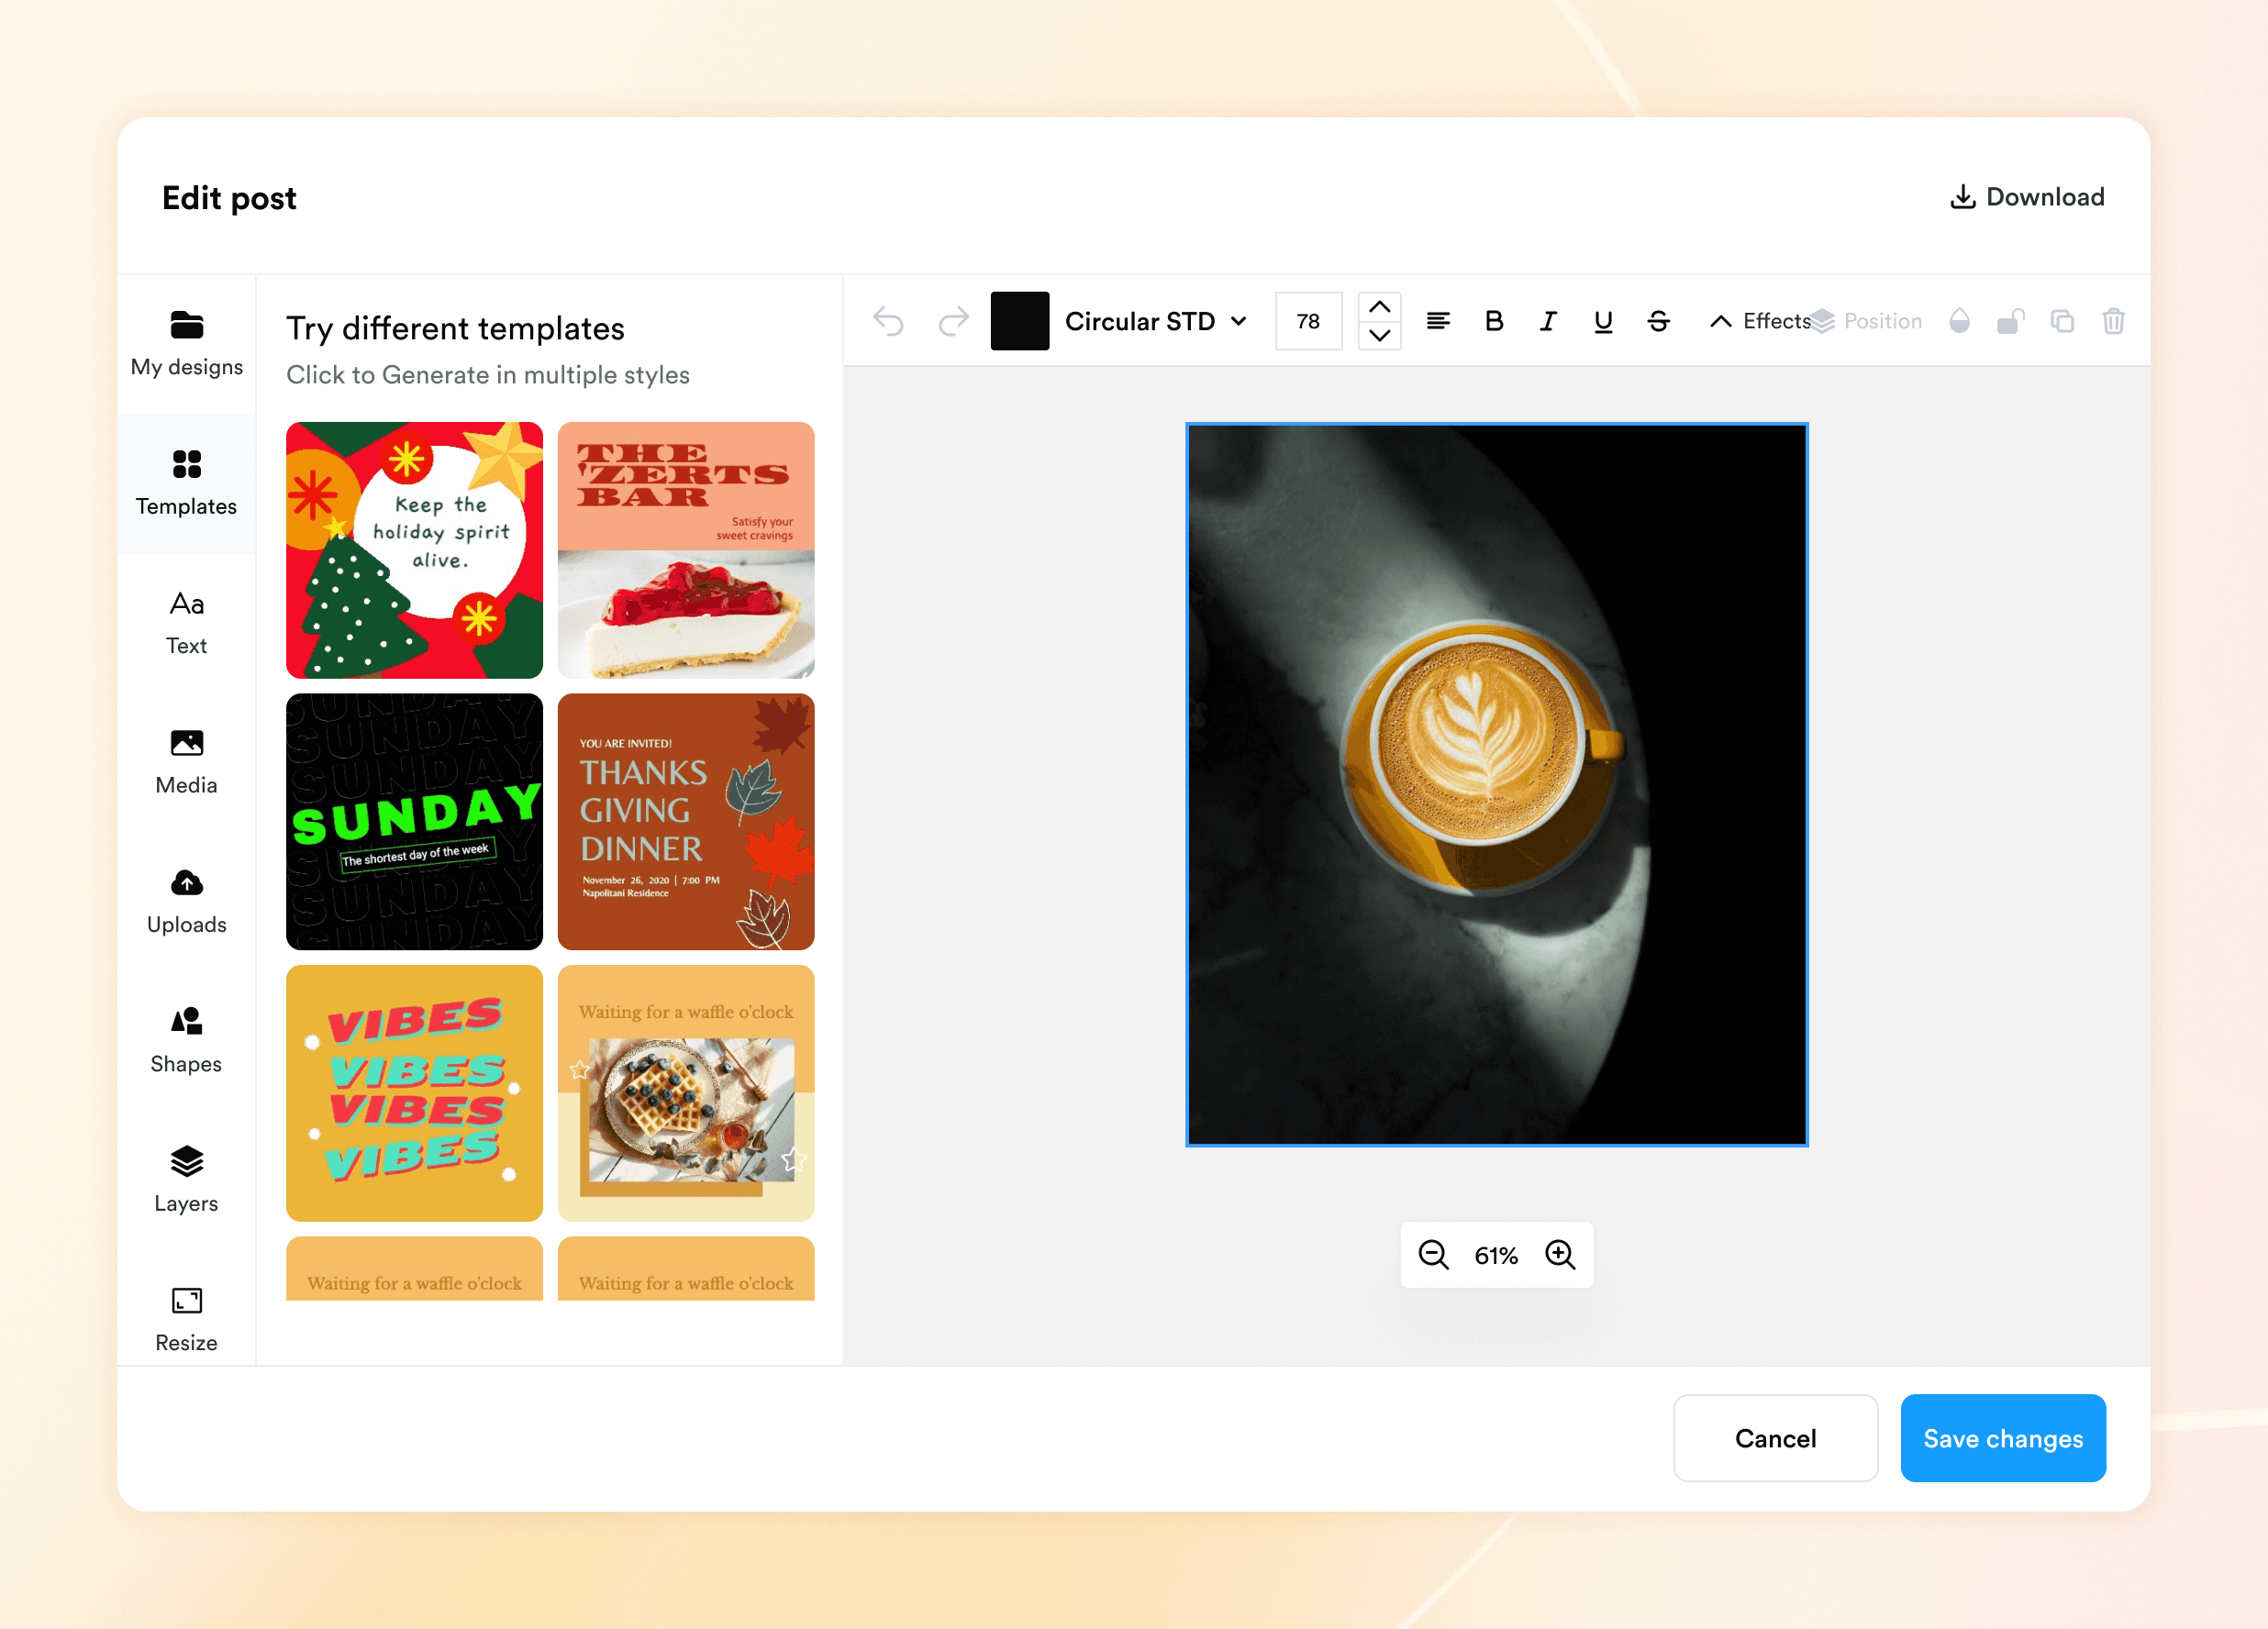This screenshot has width=2268, height=1629.
Task: Select the holiday spirit template
Action: pyautogui.click(x=414, y=550)
